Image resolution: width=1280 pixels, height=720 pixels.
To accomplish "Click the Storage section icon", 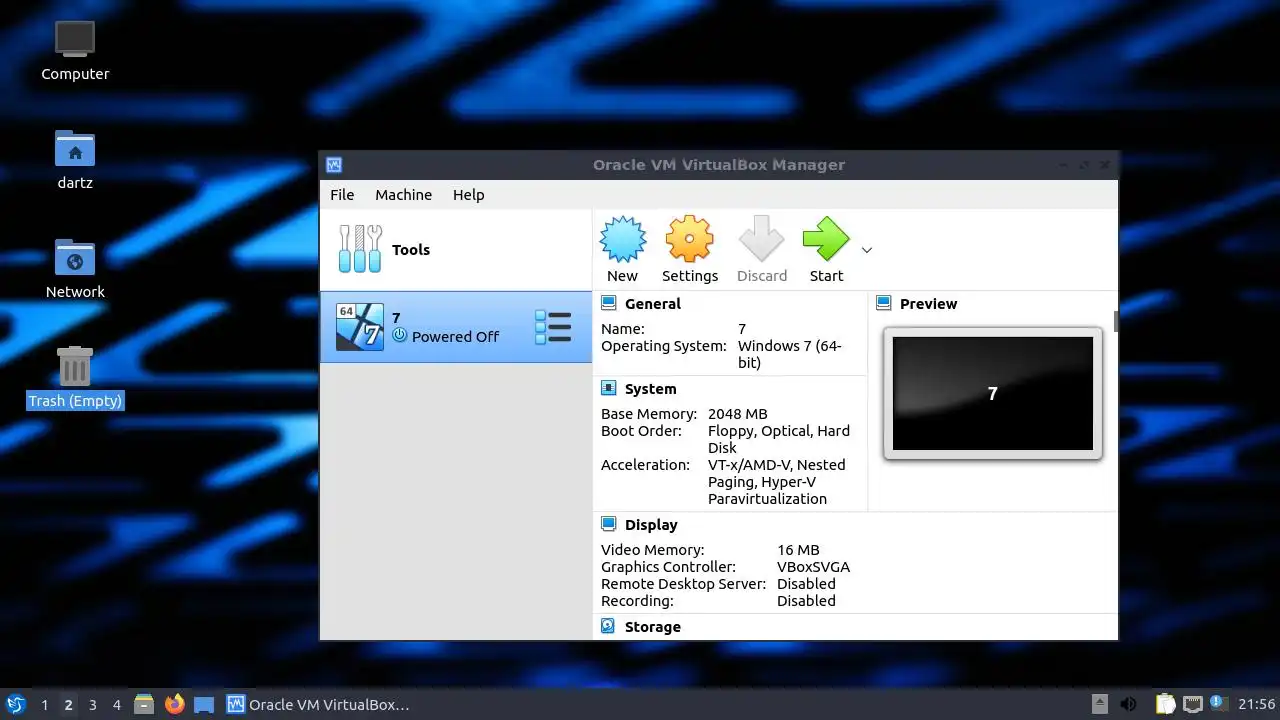I will pos(608,626).
